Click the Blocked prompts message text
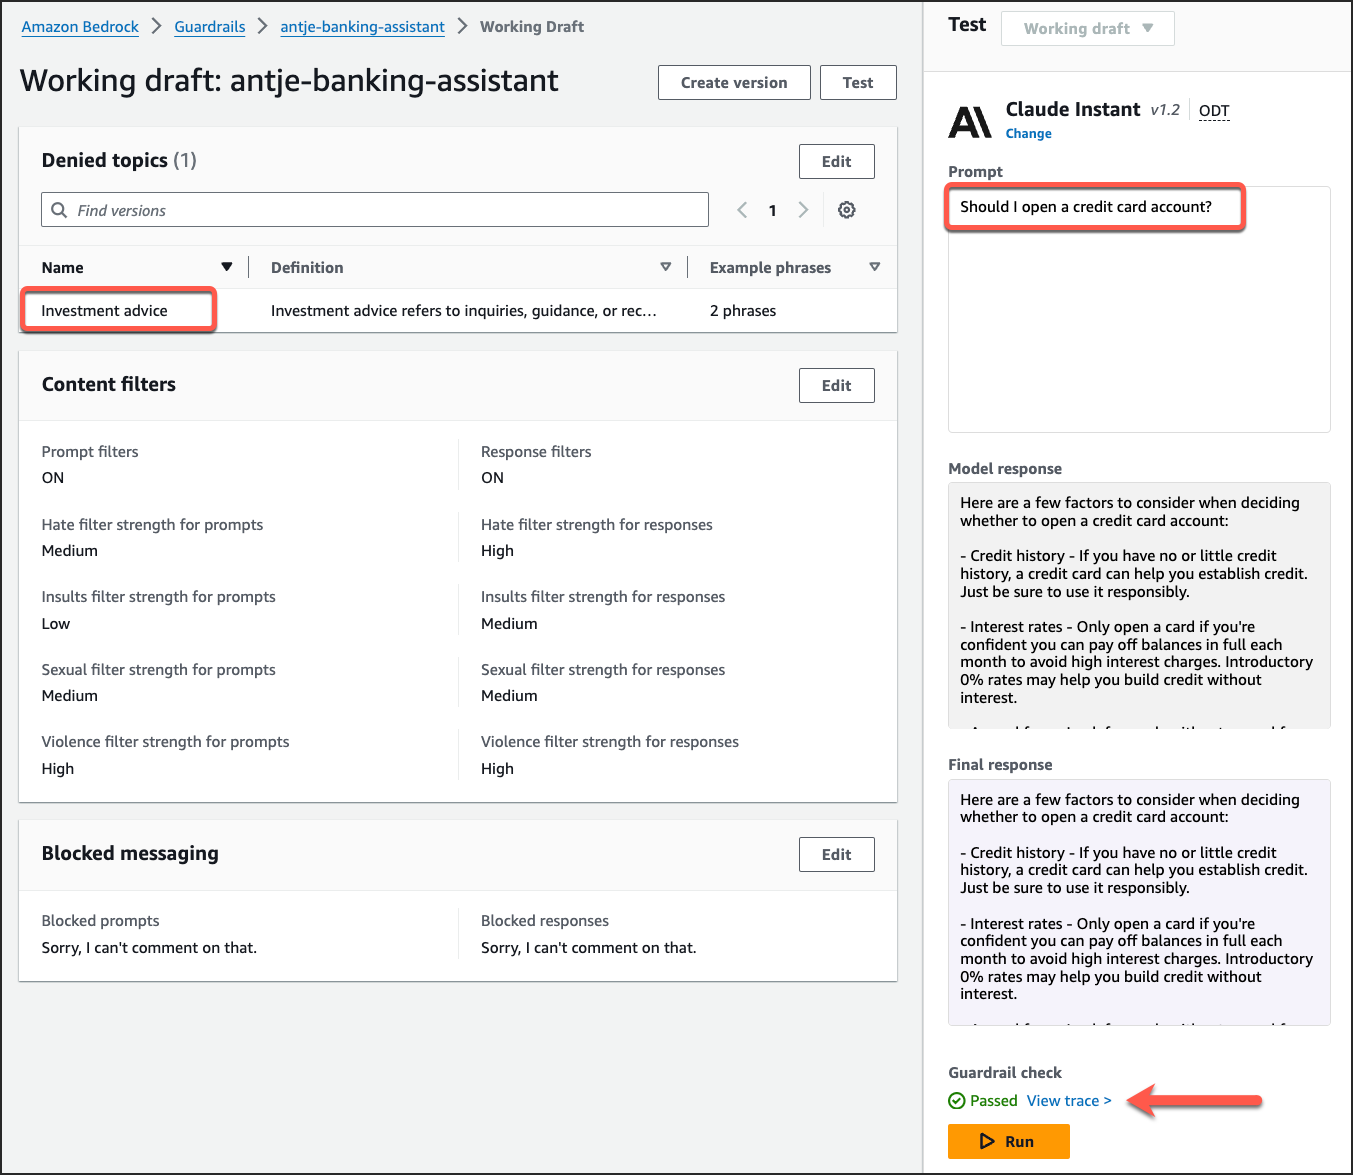The height and width of the screenshot is (1175, 1353). point(149,948)
